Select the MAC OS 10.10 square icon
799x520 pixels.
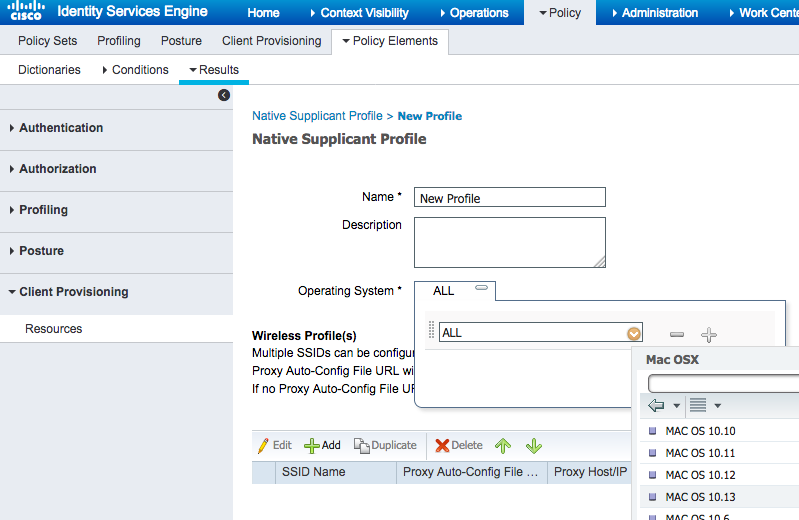[x=652, y=431]
